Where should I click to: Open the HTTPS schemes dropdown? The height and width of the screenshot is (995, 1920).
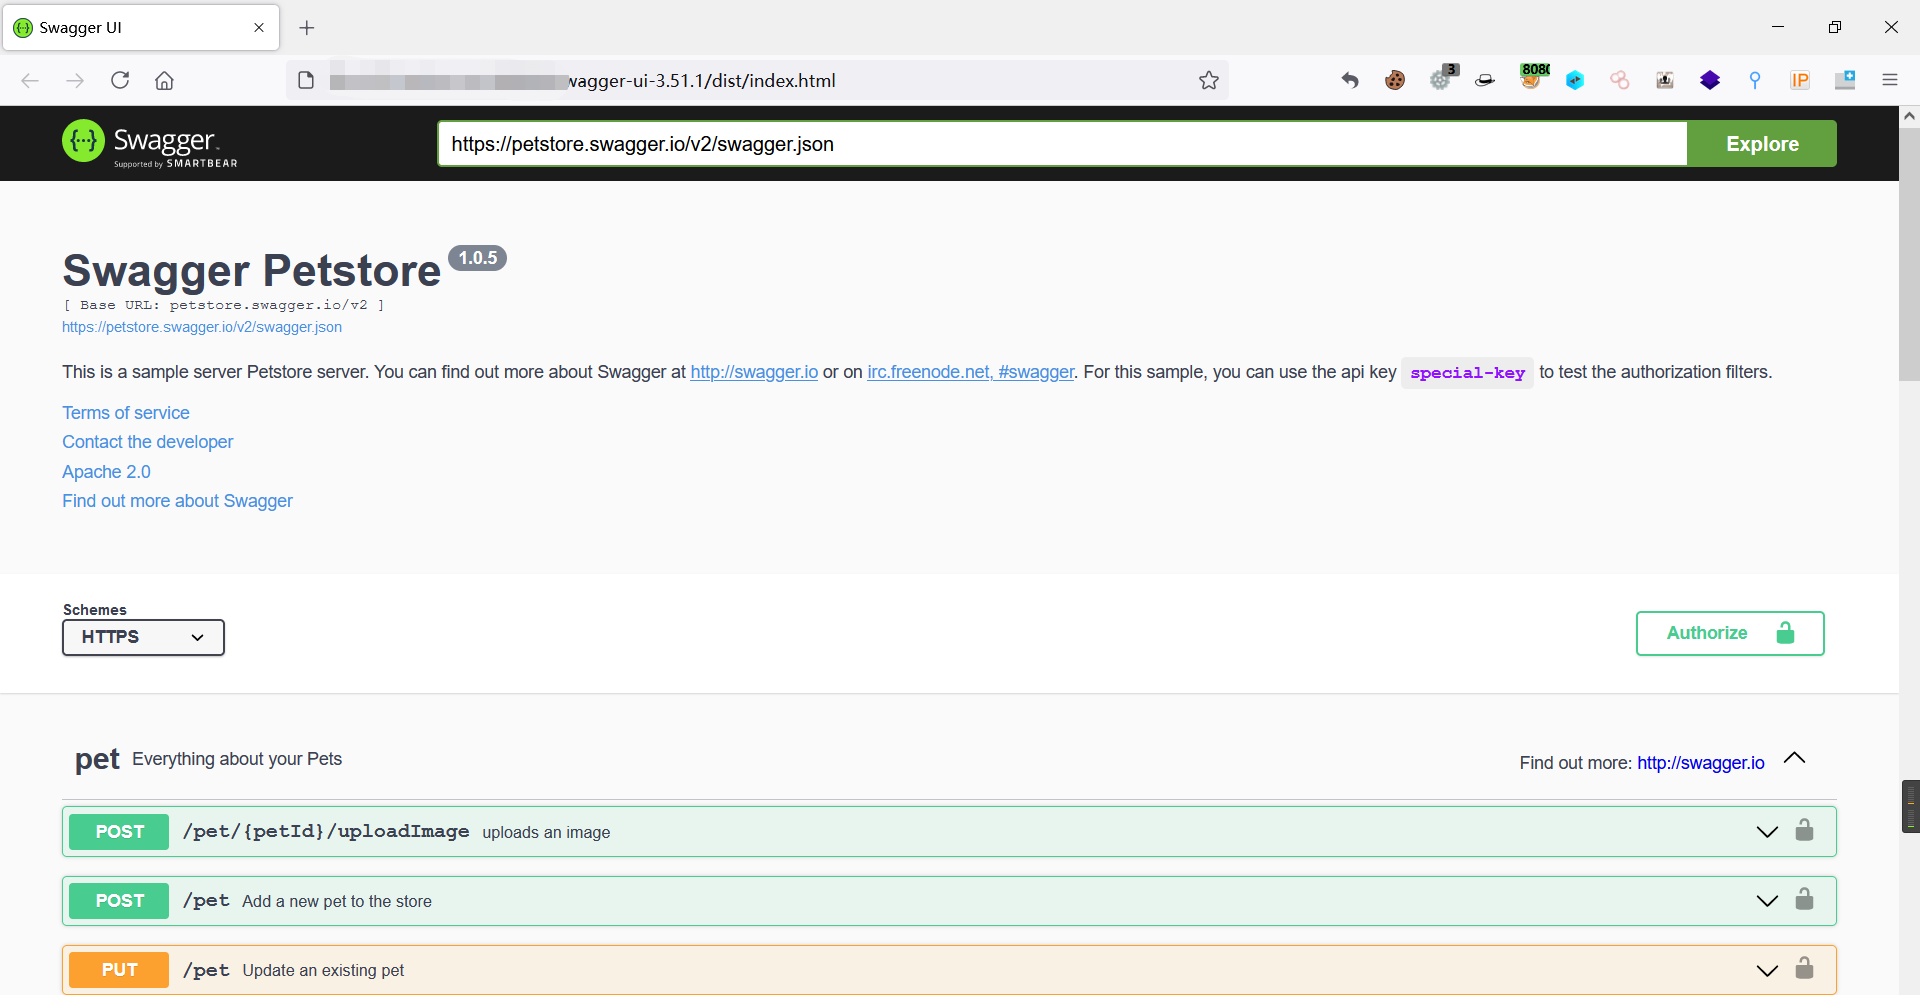(x=143, y=637)
